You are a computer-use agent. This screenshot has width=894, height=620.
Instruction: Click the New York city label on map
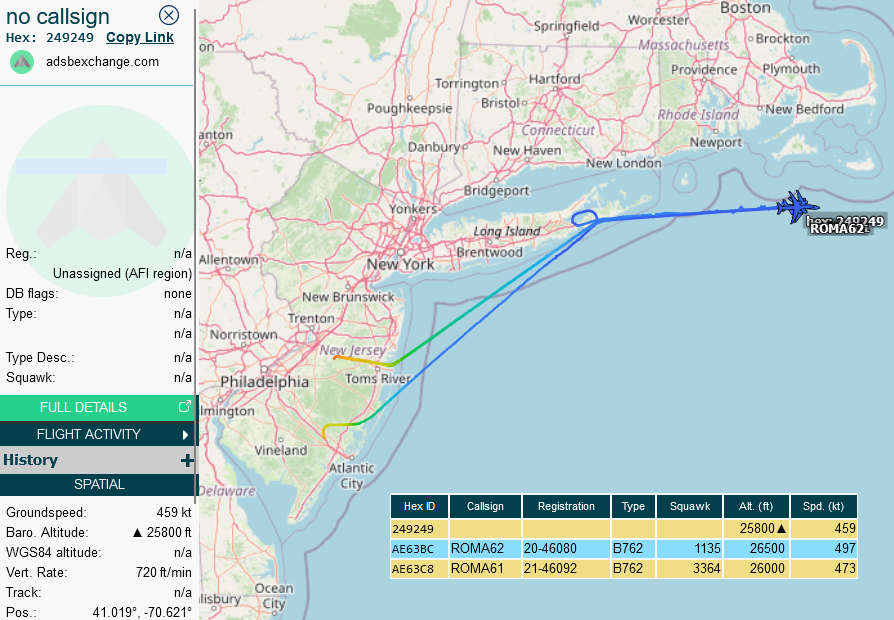(401, 264)
